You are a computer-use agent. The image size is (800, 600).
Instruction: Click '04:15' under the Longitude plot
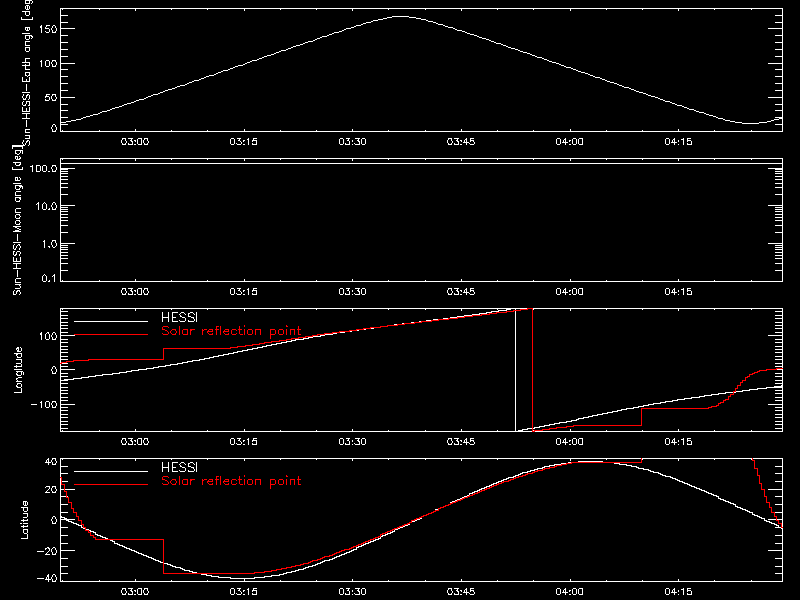[678, 441]
